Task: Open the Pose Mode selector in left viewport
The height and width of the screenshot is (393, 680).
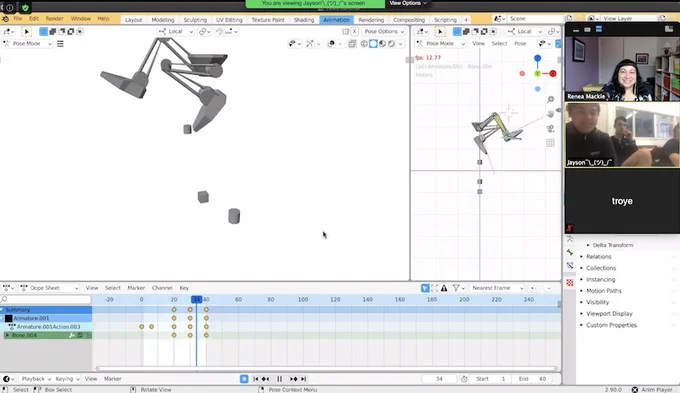Action: 27,44
